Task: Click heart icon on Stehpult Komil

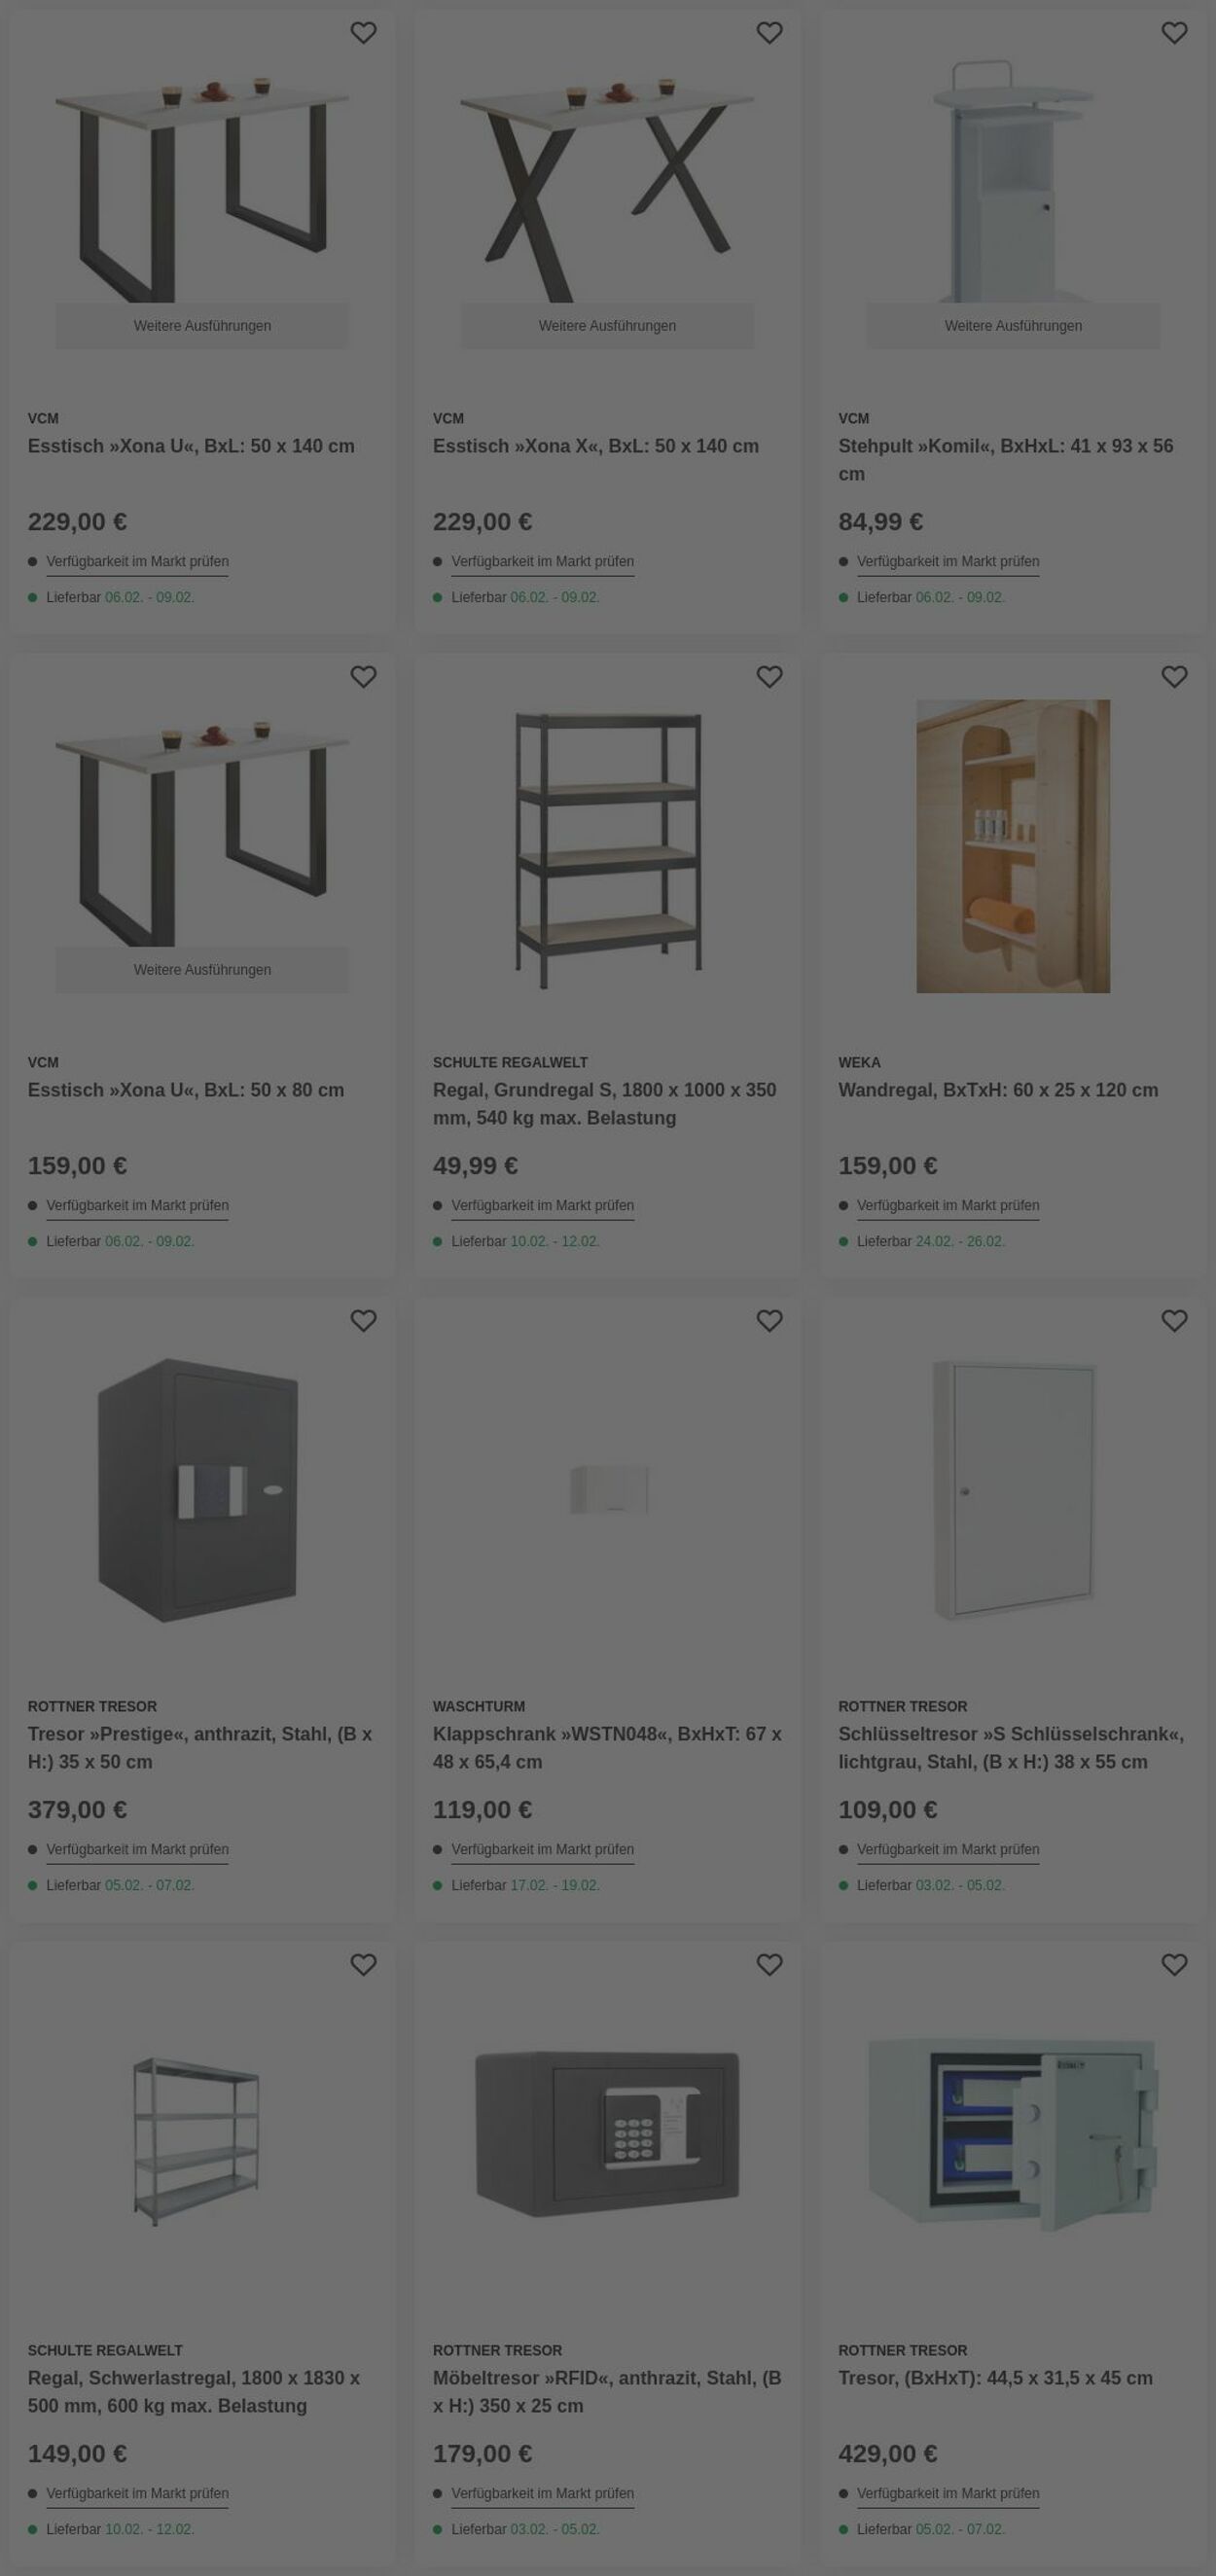Action: coord(1174,33)
